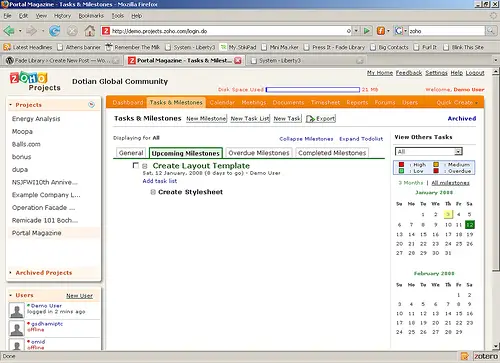Click the green Low priority swatch
Image resolution: width=500 pixels, height=363 pixels.
401,171
